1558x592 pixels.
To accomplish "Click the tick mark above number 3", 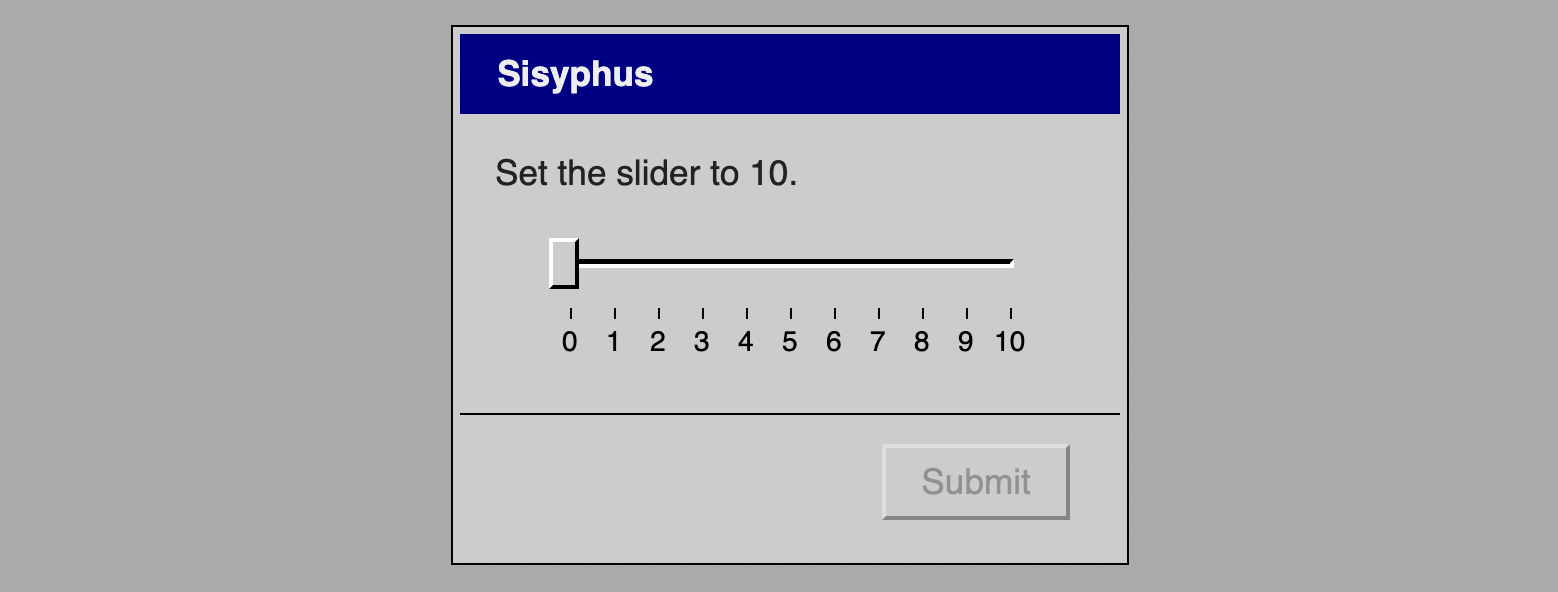I will click(703, 314).
